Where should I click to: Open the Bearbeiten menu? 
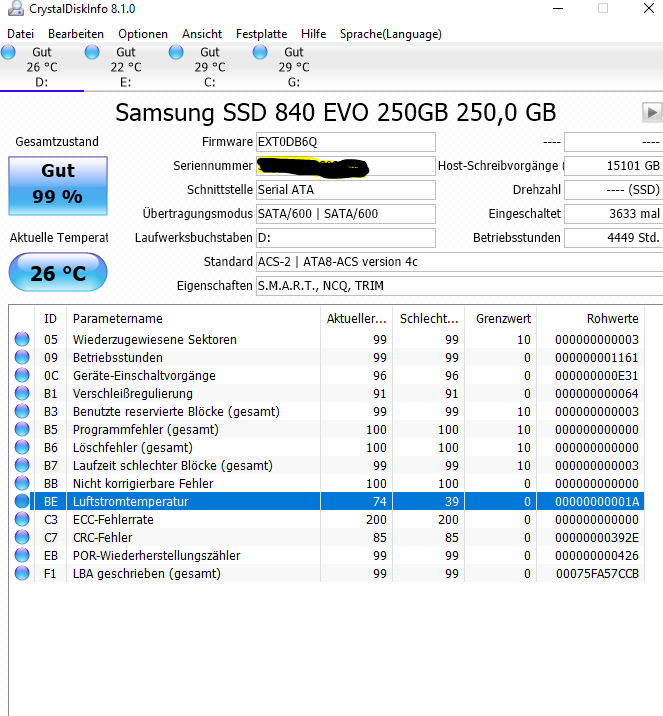pos(76,34)
